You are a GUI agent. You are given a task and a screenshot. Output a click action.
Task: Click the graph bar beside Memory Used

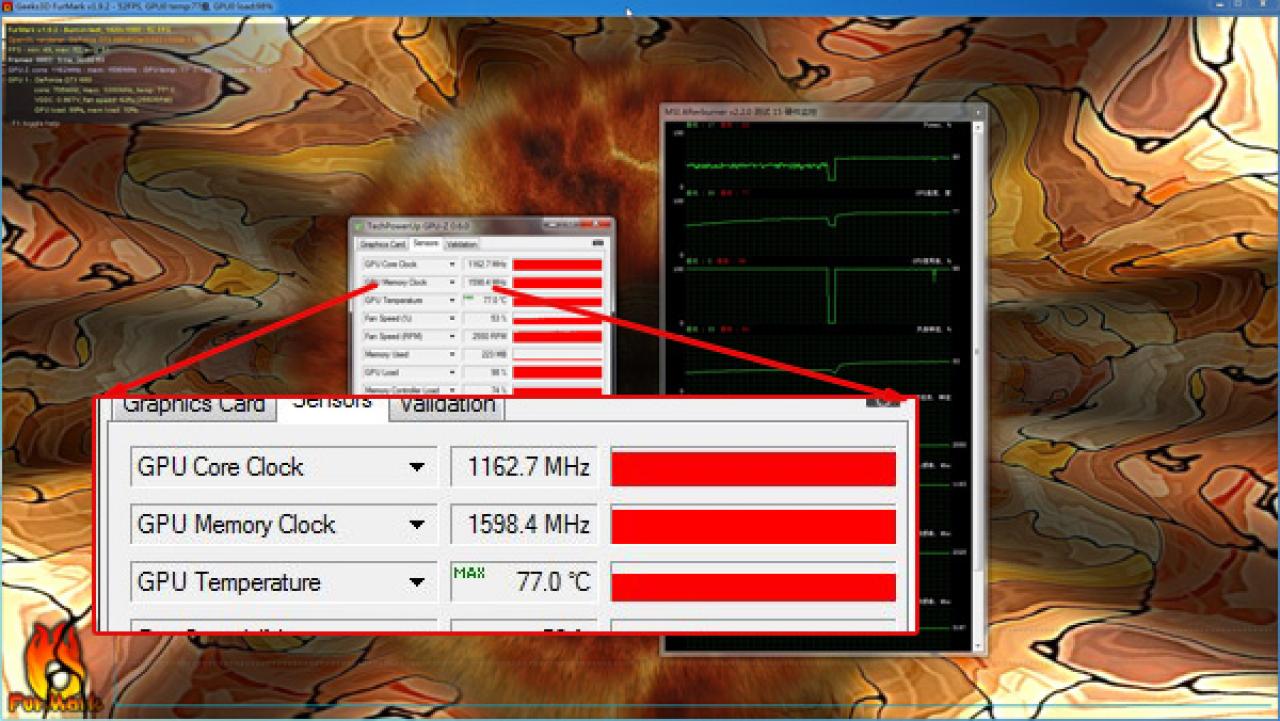[557, 354]
